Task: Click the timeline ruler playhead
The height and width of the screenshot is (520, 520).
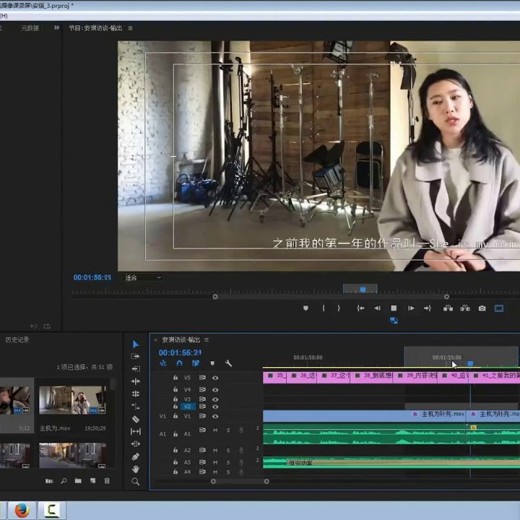Action: pyautogui.click(x=470, y=363)
